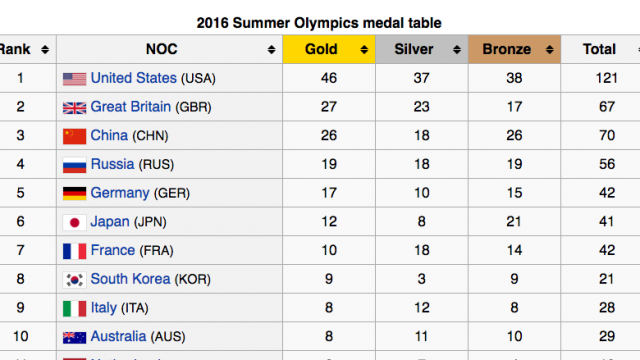This screenshot has width=640, height=360.
Task: Click the South Korea flag icon
Action: coord(74,280)
